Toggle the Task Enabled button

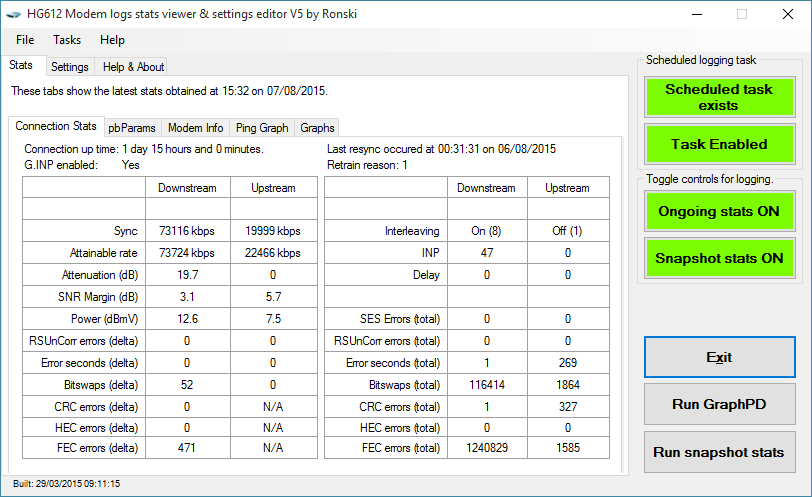[719, 144]
